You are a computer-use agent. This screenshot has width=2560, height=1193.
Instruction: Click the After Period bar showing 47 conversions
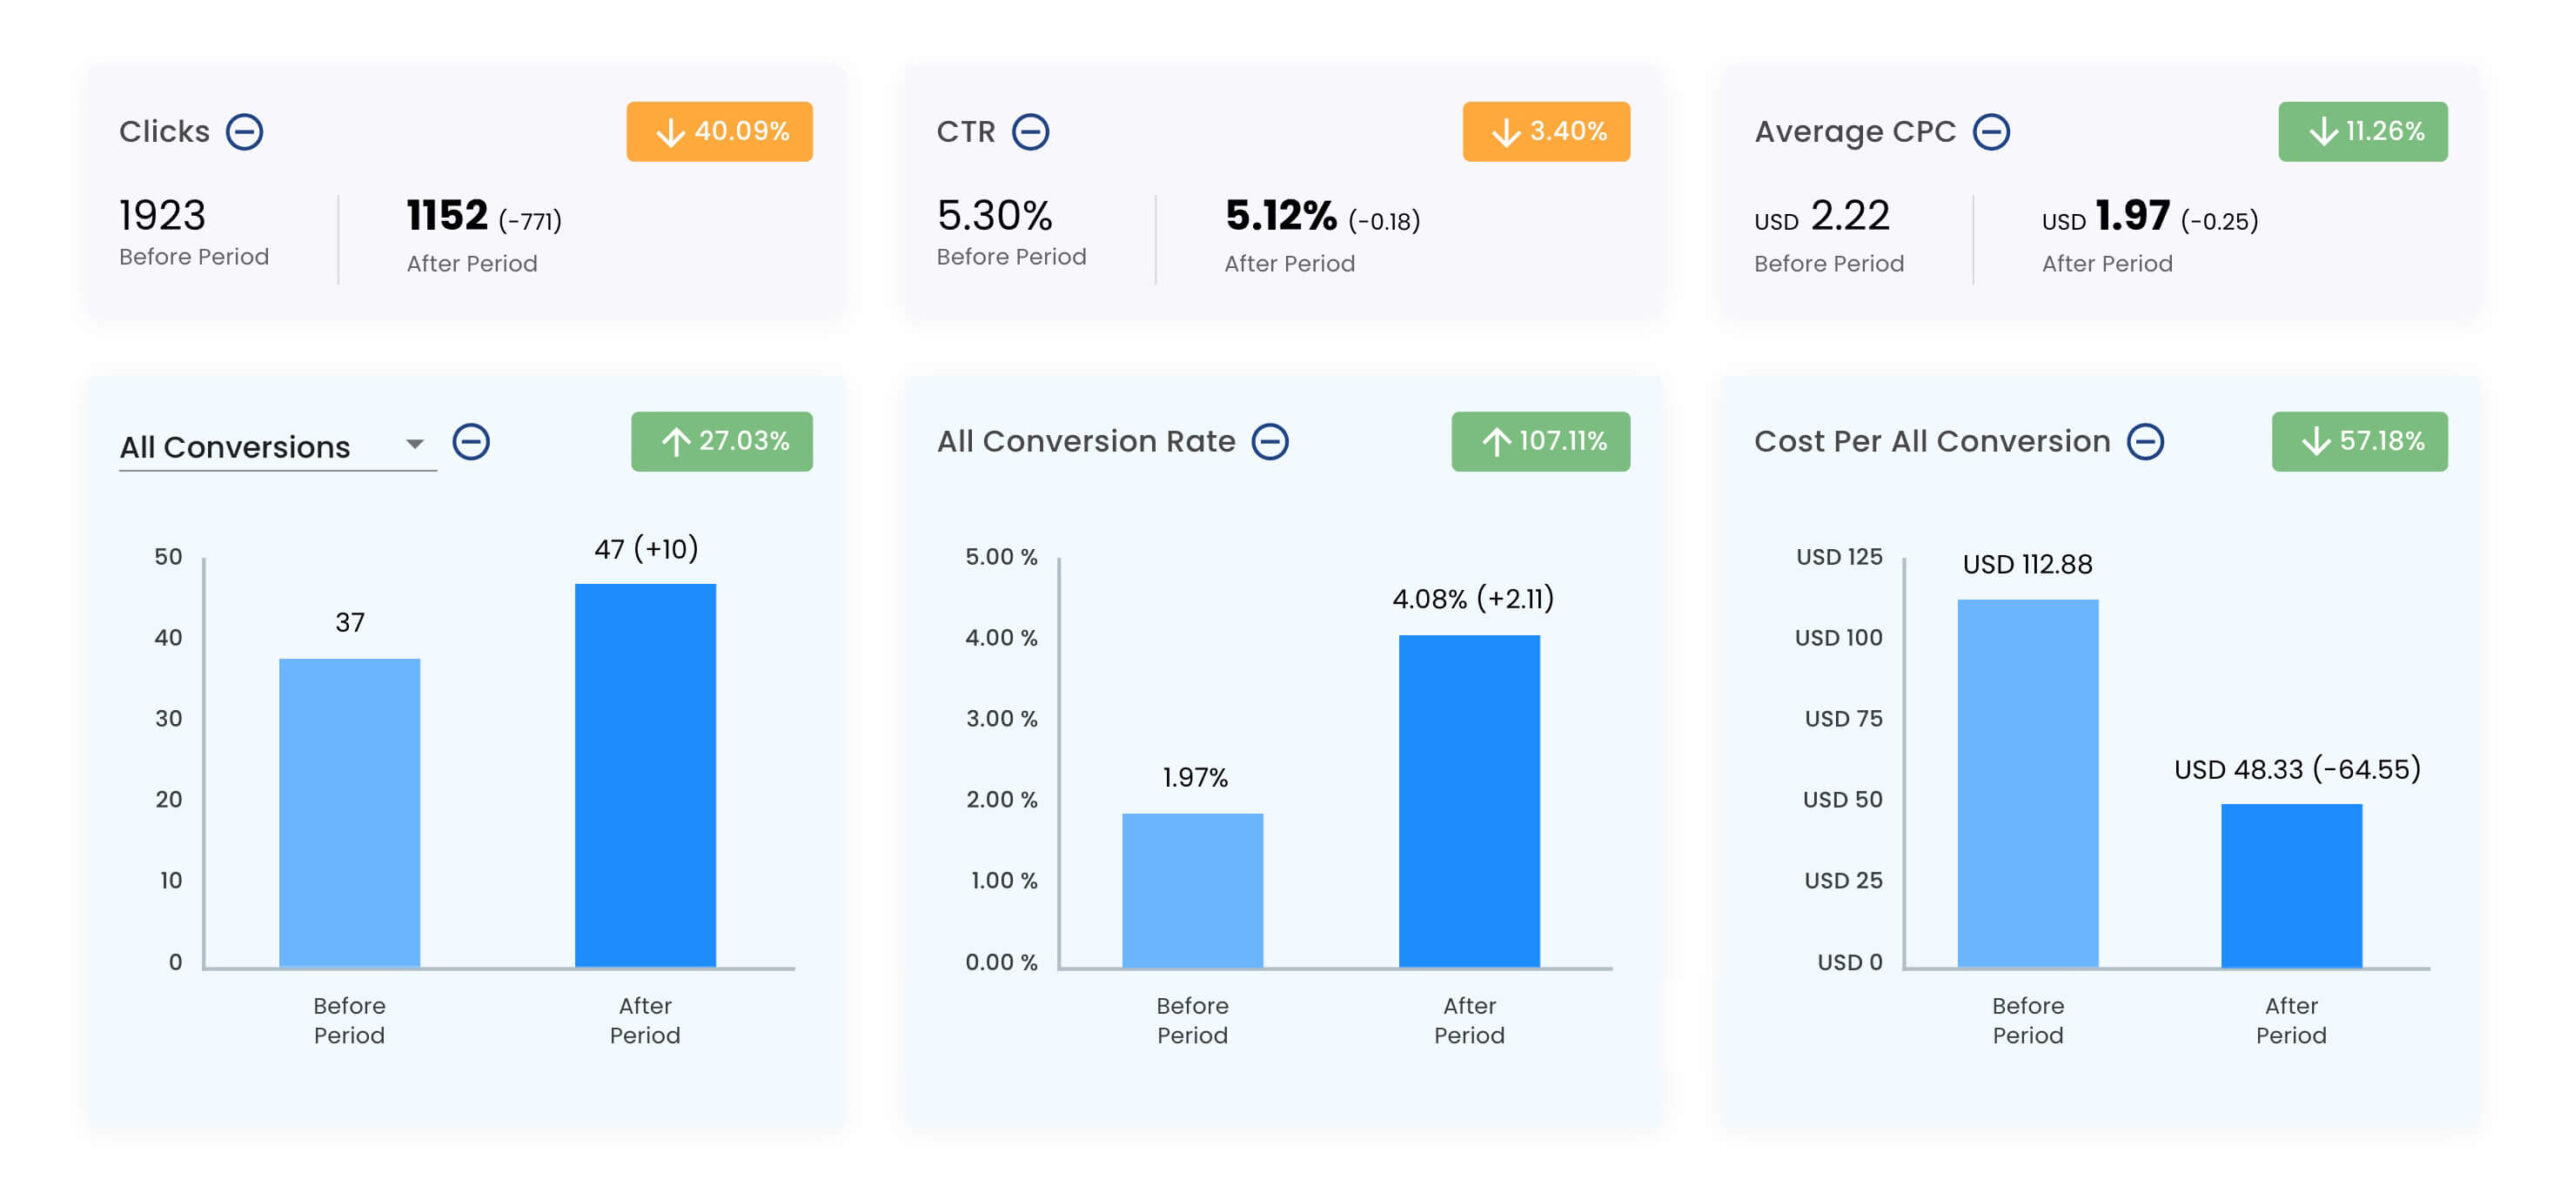[644, 773]
